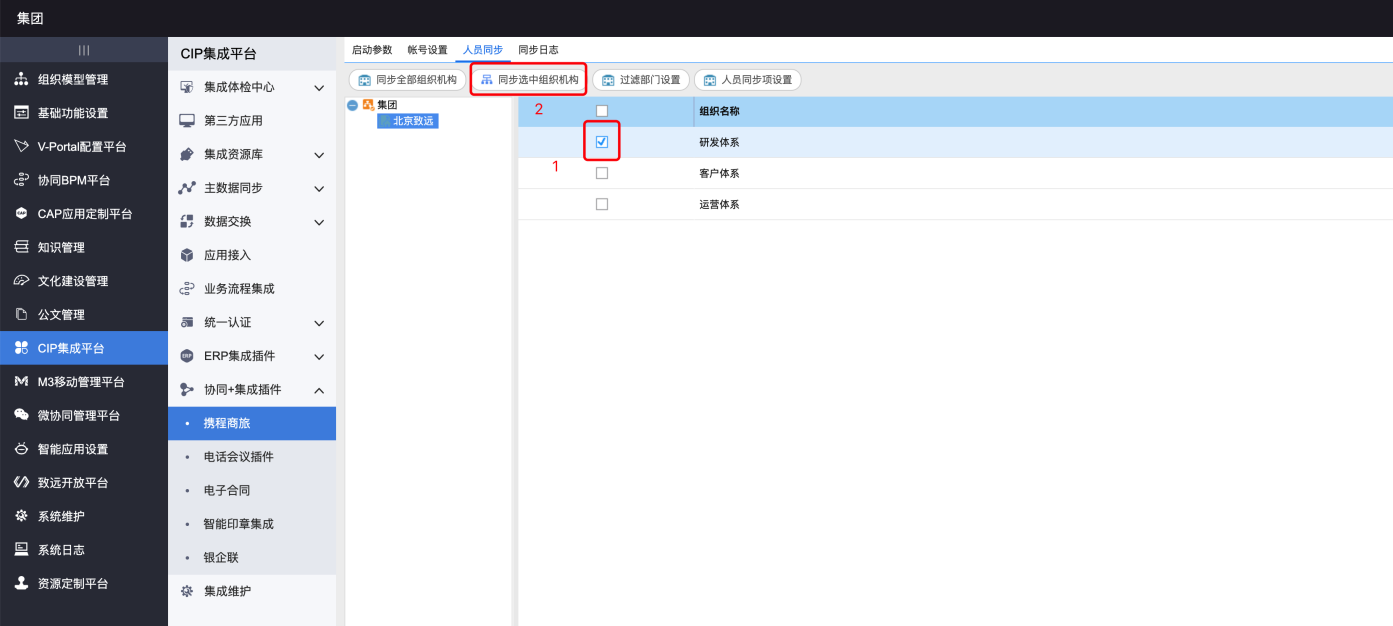The height and width of the screenshot is (626, 1393).
Task: Click the 公文管理 icon
Action: [21, 315]
